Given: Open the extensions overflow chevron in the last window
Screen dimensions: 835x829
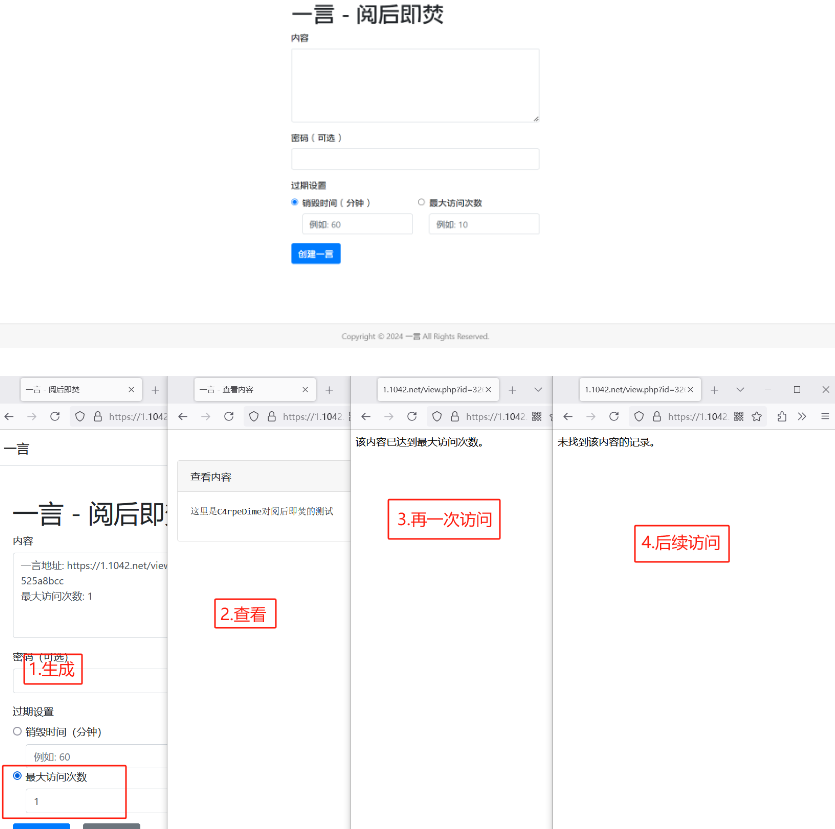Looking at the screenshot, I should click(x=800, y=417).
